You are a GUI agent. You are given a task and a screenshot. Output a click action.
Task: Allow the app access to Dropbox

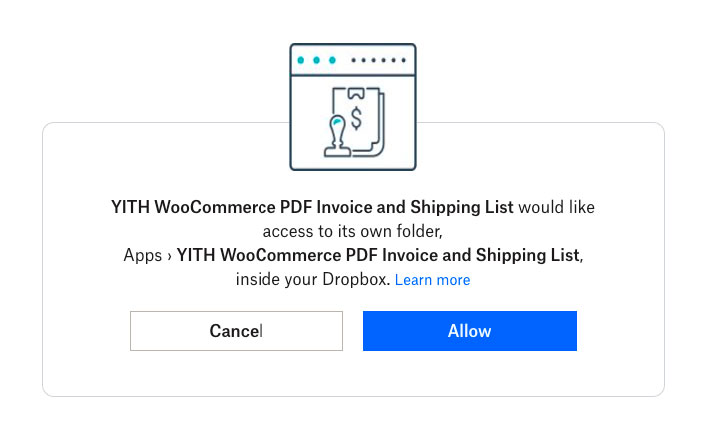(470, 331)
